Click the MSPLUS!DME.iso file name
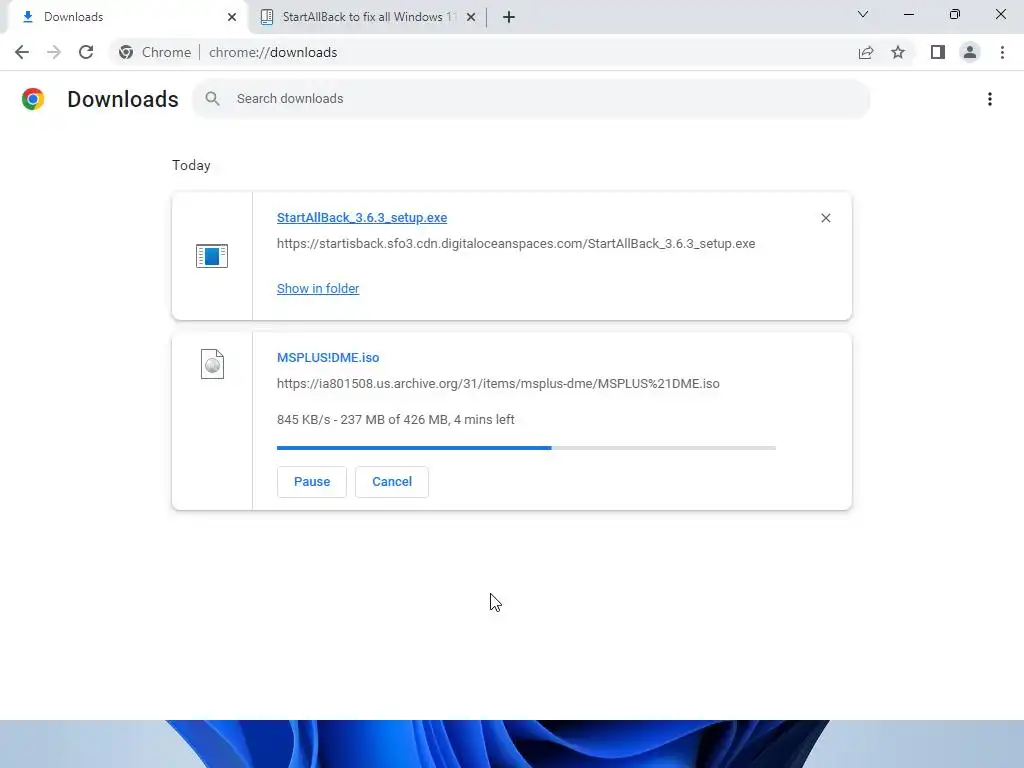 click(328, 358)
